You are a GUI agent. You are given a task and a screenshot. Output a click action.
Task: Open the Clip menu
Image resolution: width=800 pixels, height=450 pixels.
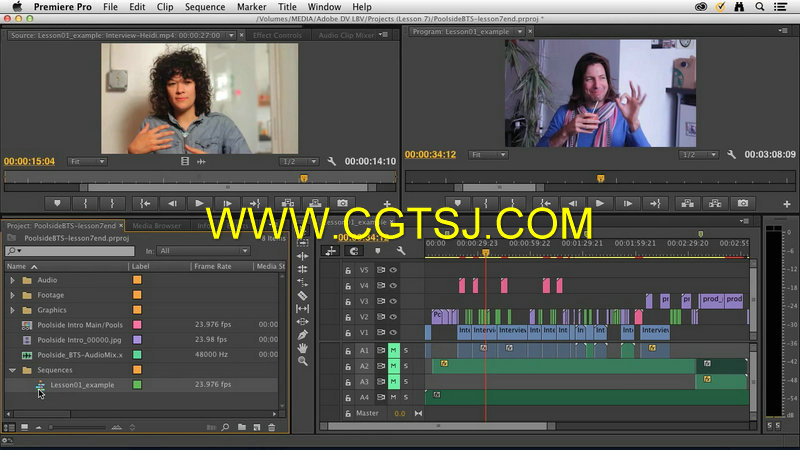tap(165, 7)
